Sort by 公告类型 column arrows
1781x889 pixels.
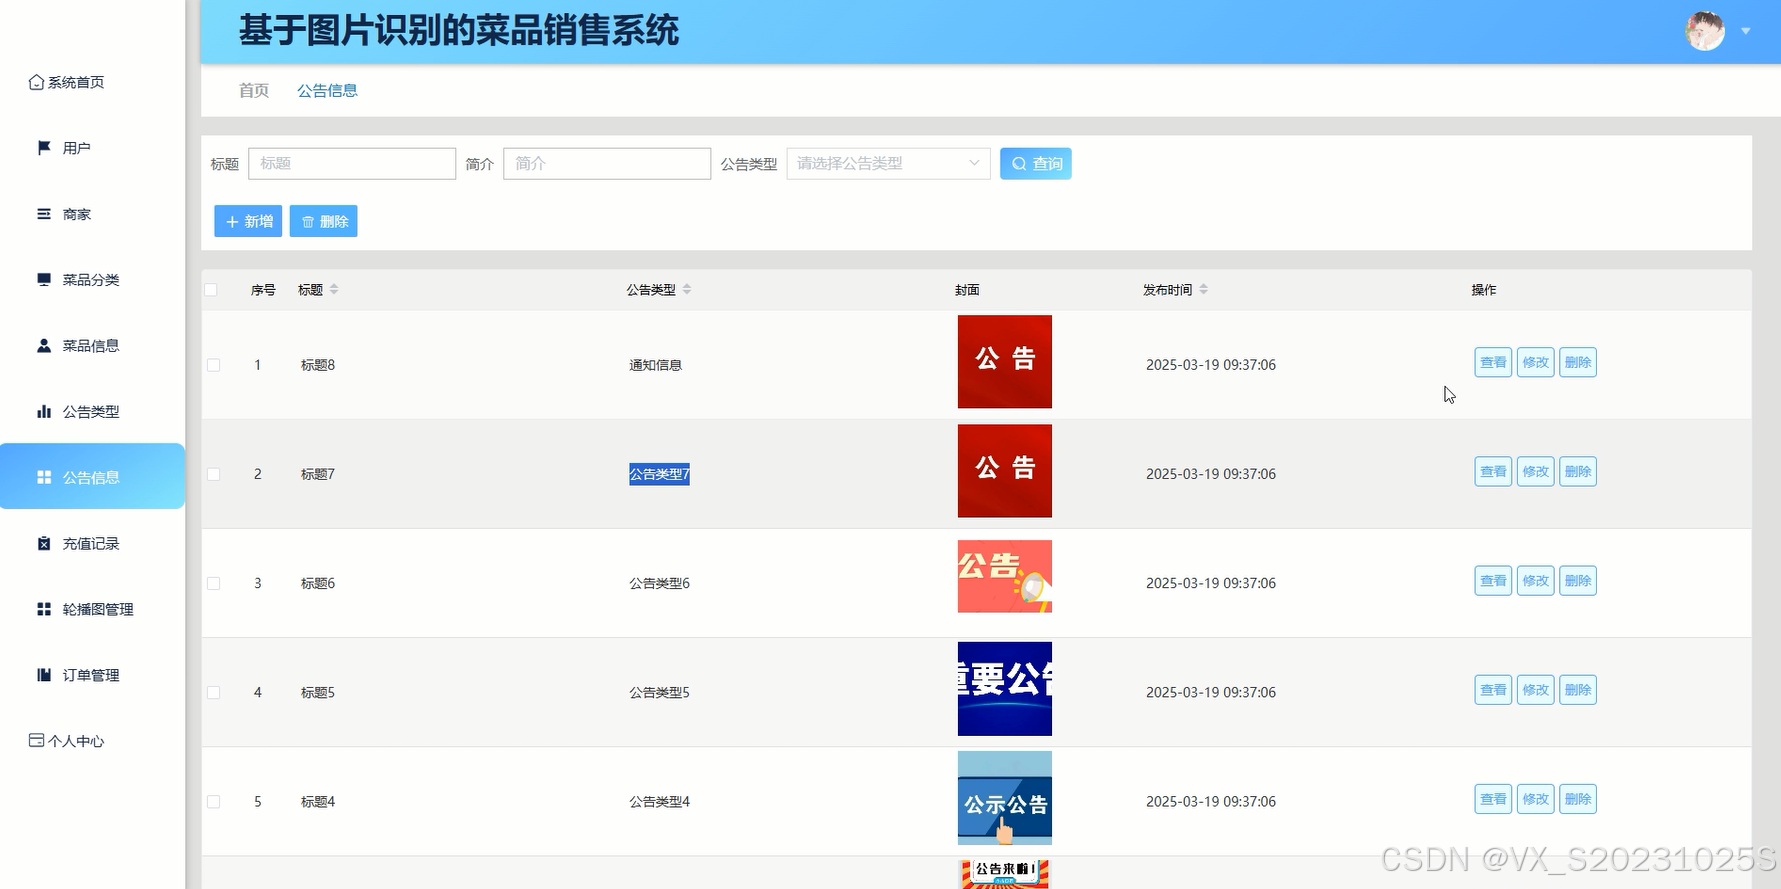click(x=687, y=289)
